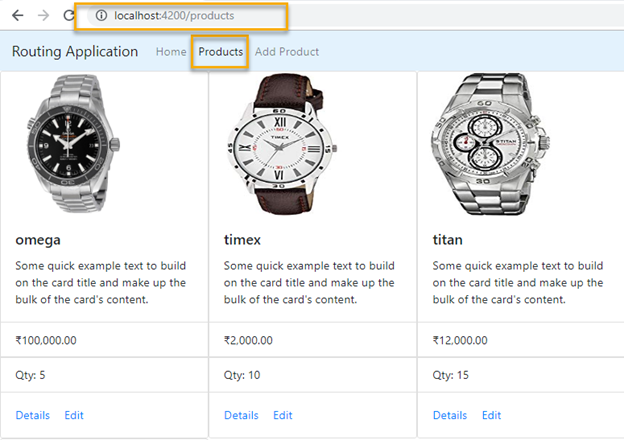Image resolution: width=624 pixels, height=440 pixels.
Task: Click the omega card title
Action: coord(38,240)
